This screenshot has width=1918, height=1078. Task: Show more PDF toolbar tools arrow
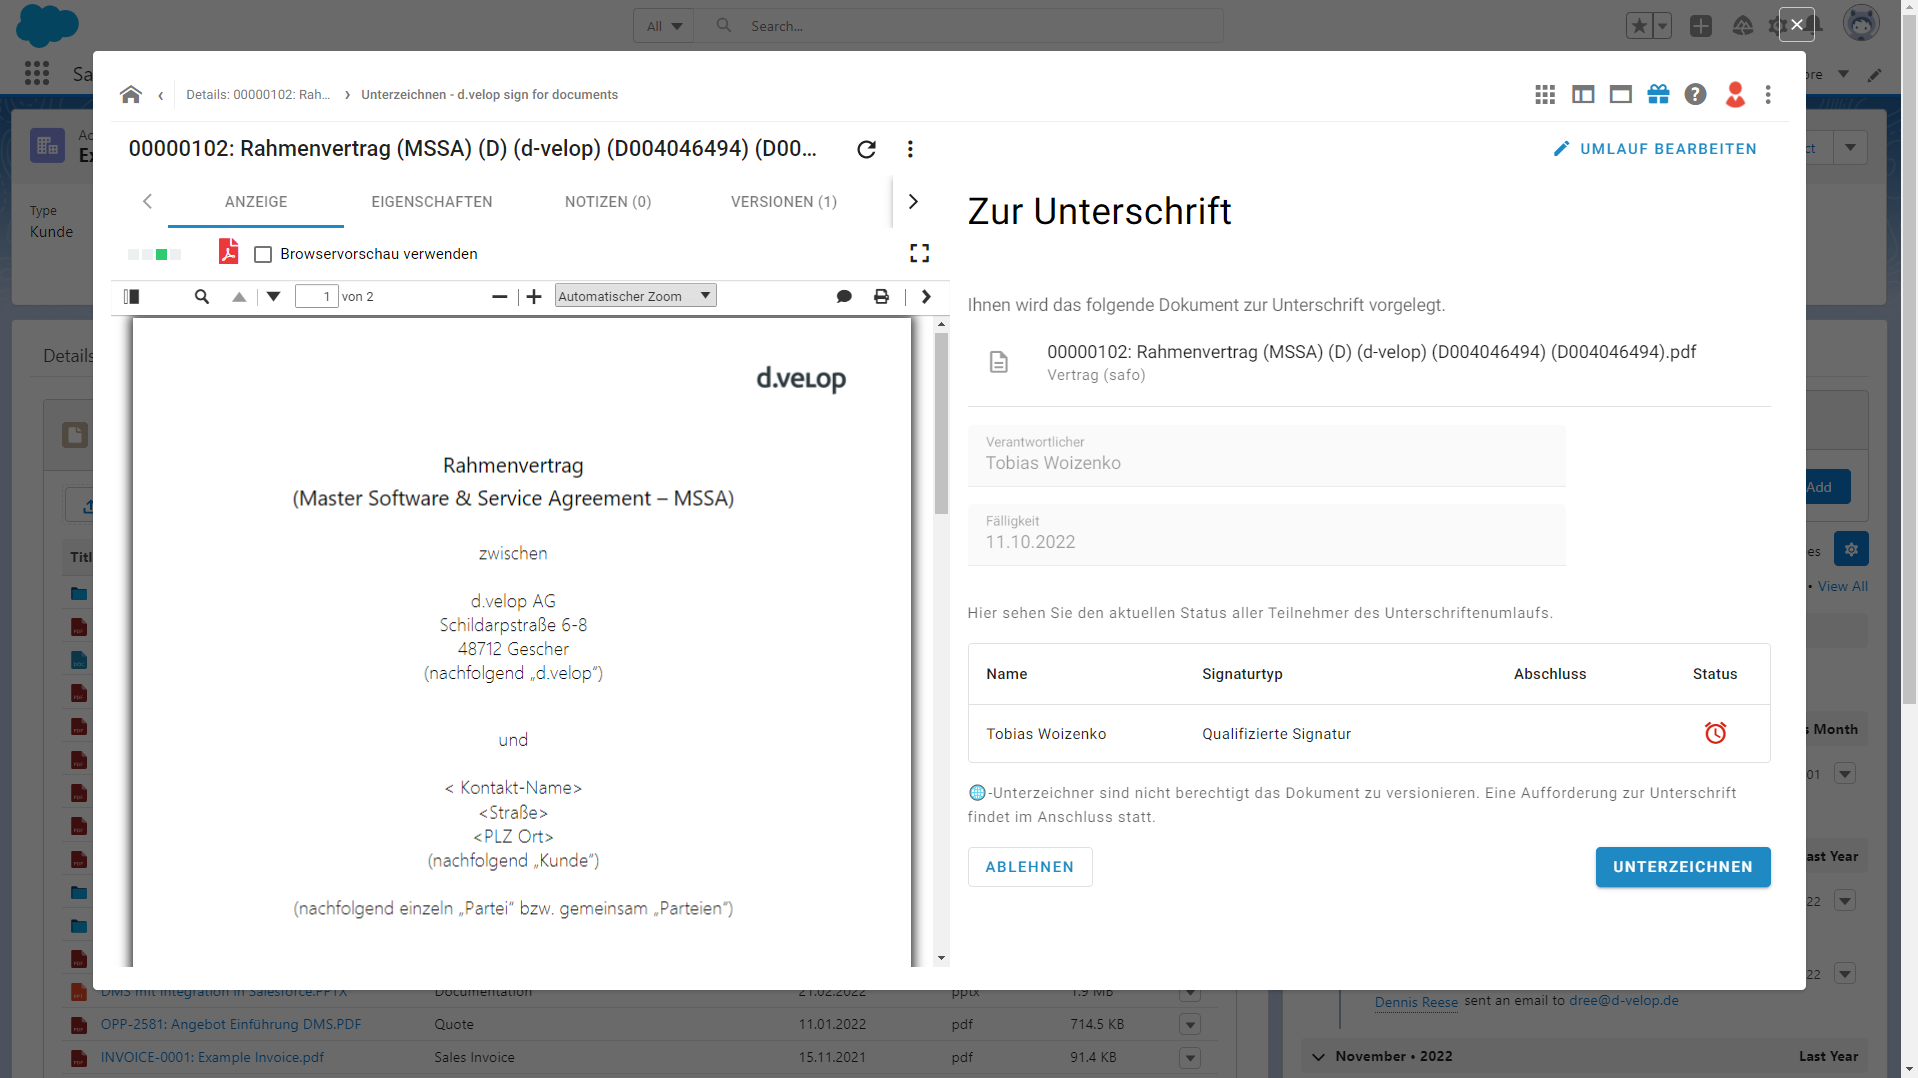pos(926,296)
